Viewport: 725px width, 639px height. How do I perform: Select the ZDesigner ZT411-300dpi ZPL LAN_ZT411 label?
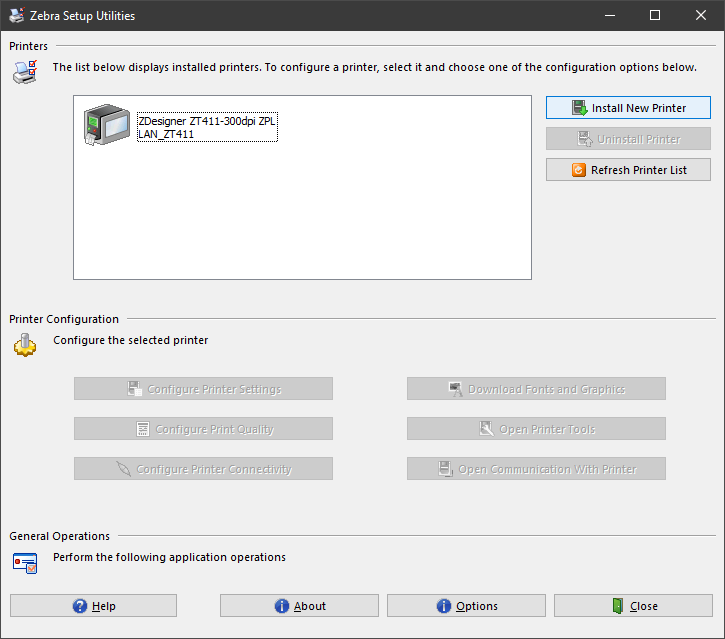207,127
